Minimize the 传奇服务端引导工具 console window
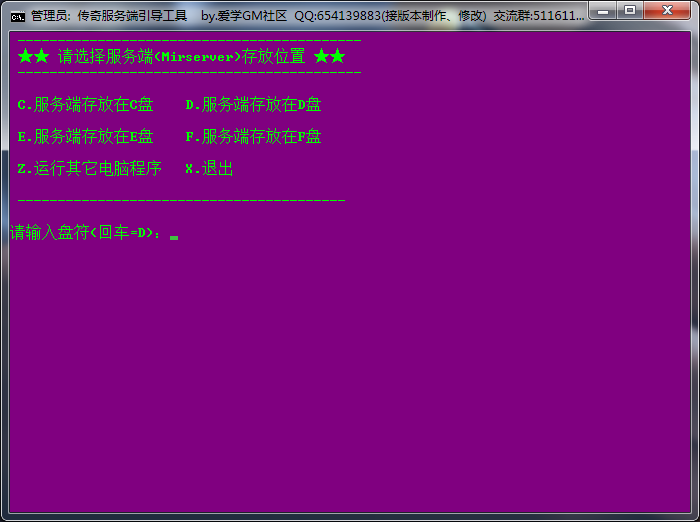The image size is (700, 522). (x=603, y=10)
